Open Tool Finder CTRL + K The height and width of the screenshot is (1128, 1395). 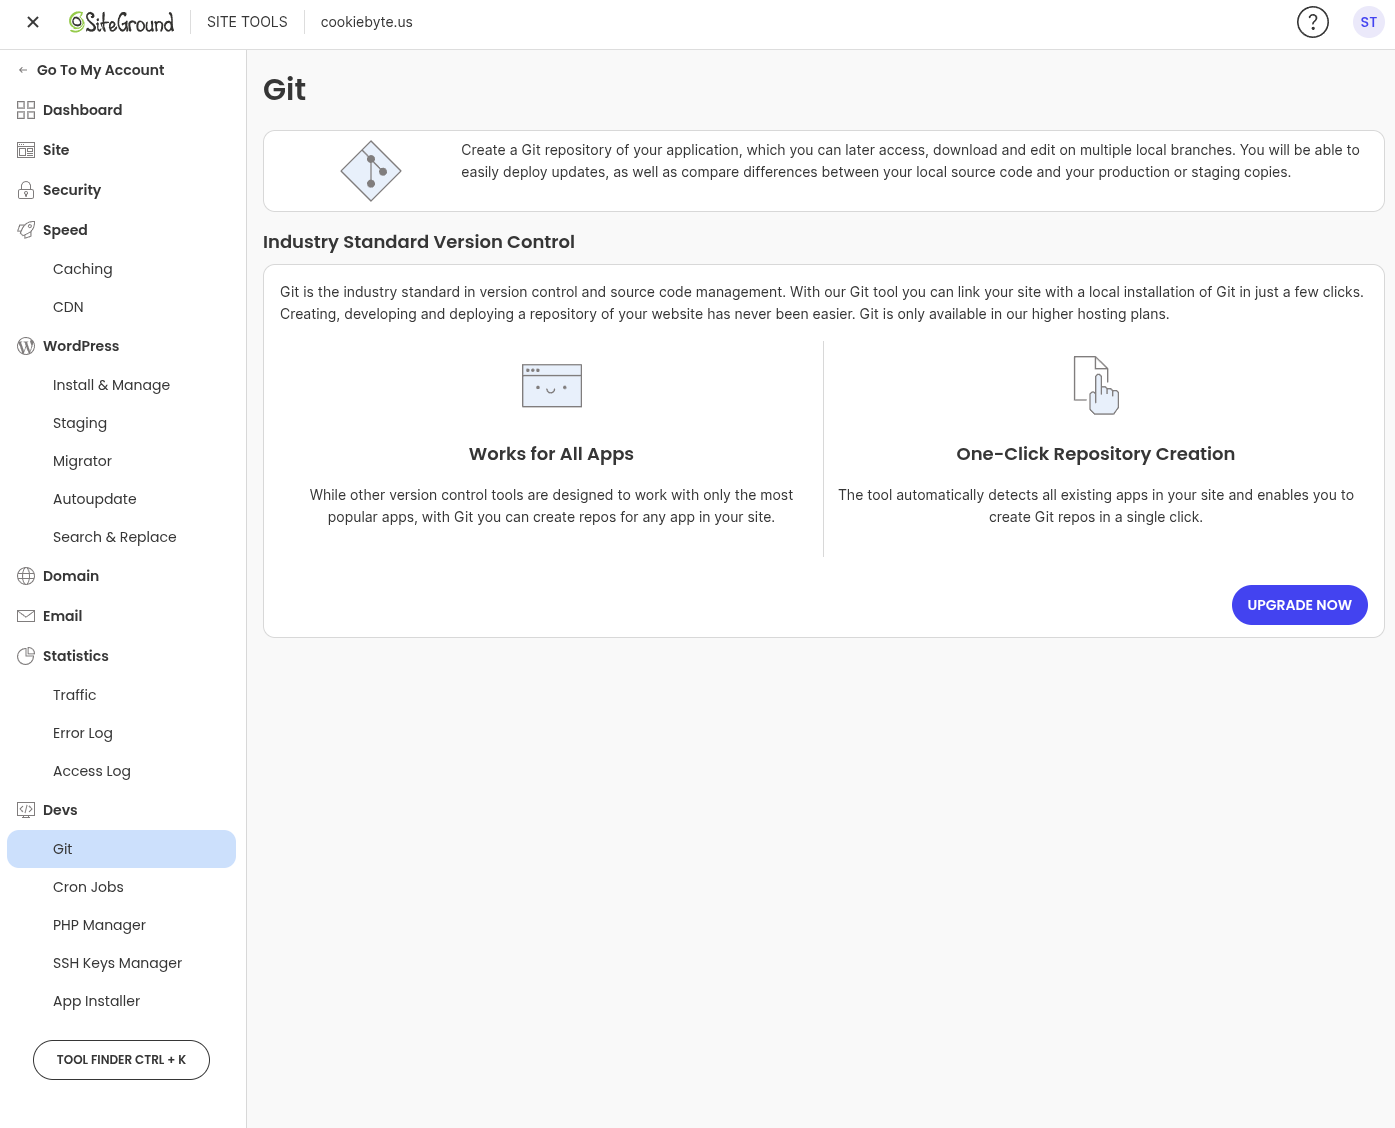tap(121, 1060)
